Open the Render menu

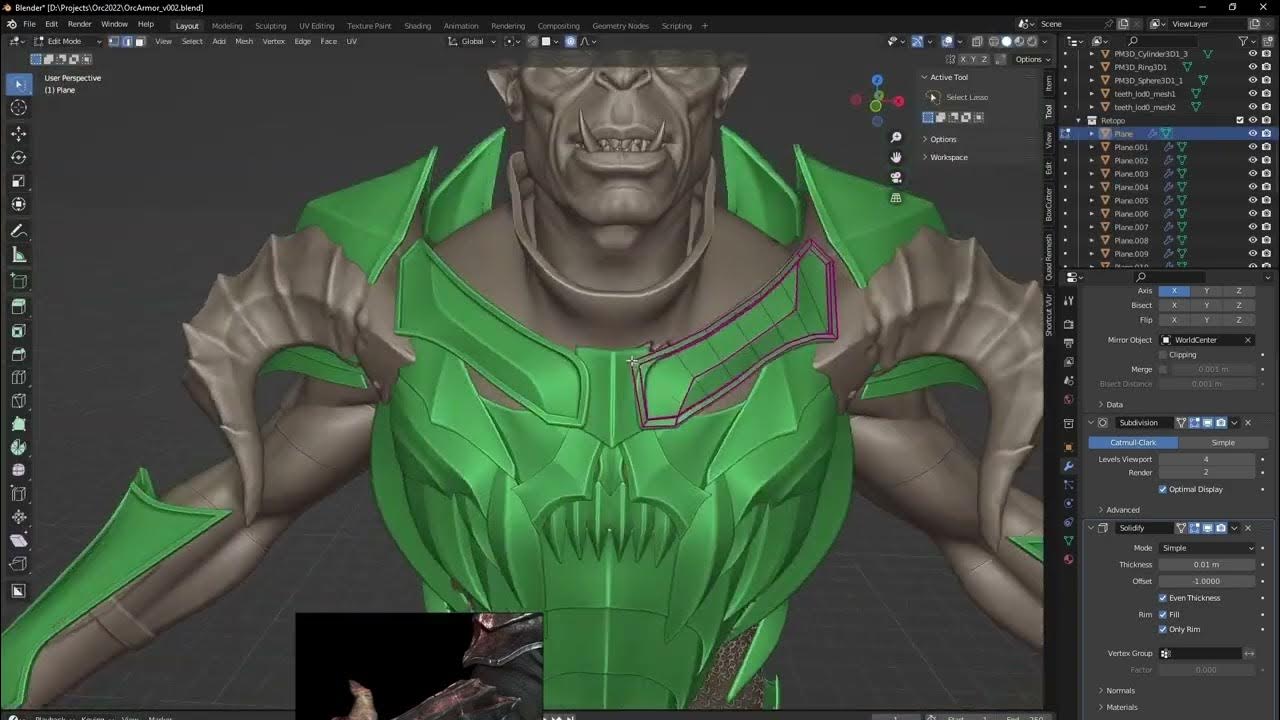pyautogui.click(x=79, y=24)
